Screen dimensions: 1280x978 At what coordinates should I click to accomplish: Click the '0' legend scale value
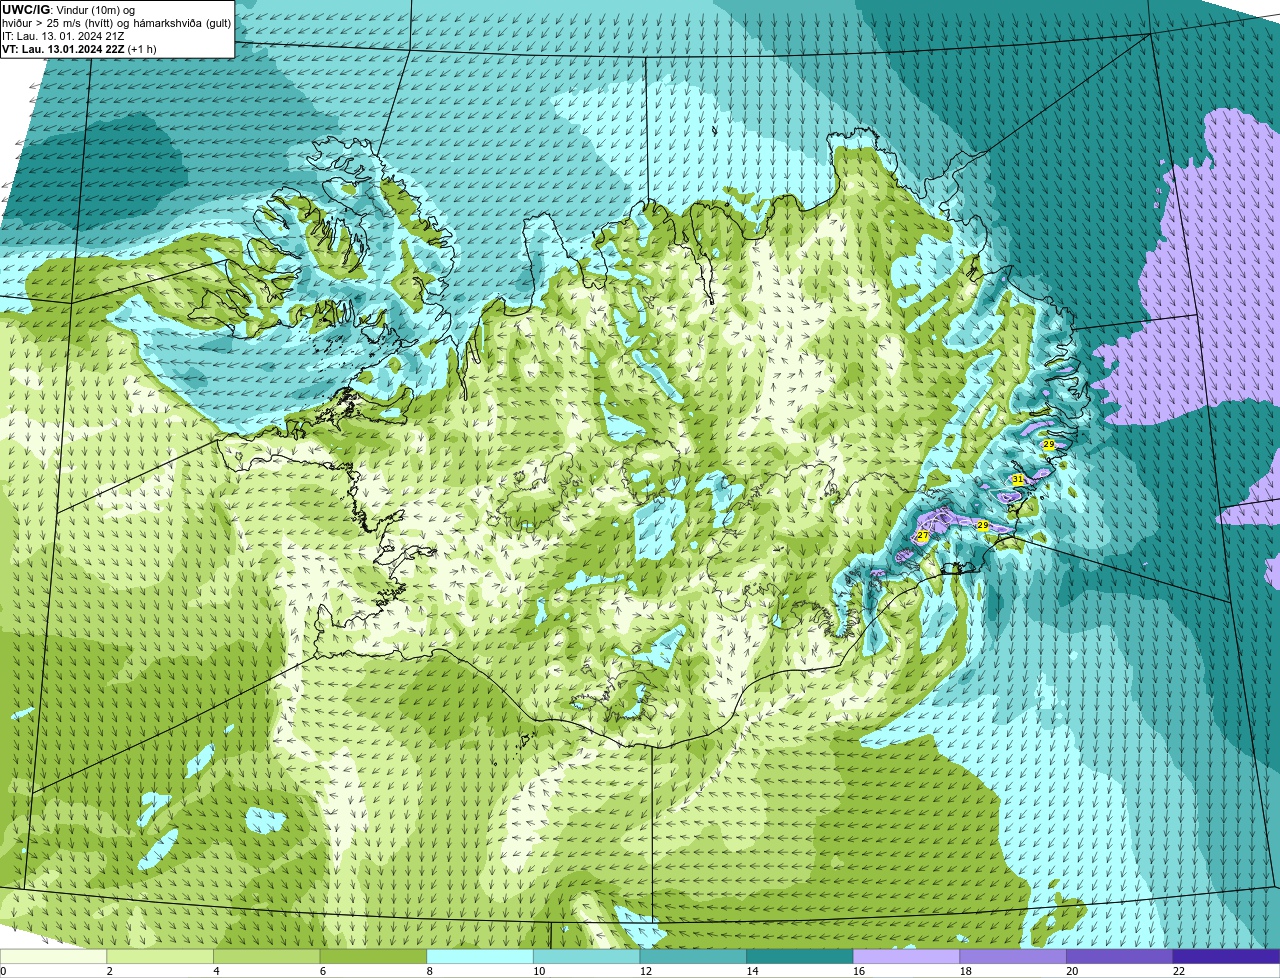(3, 971)
